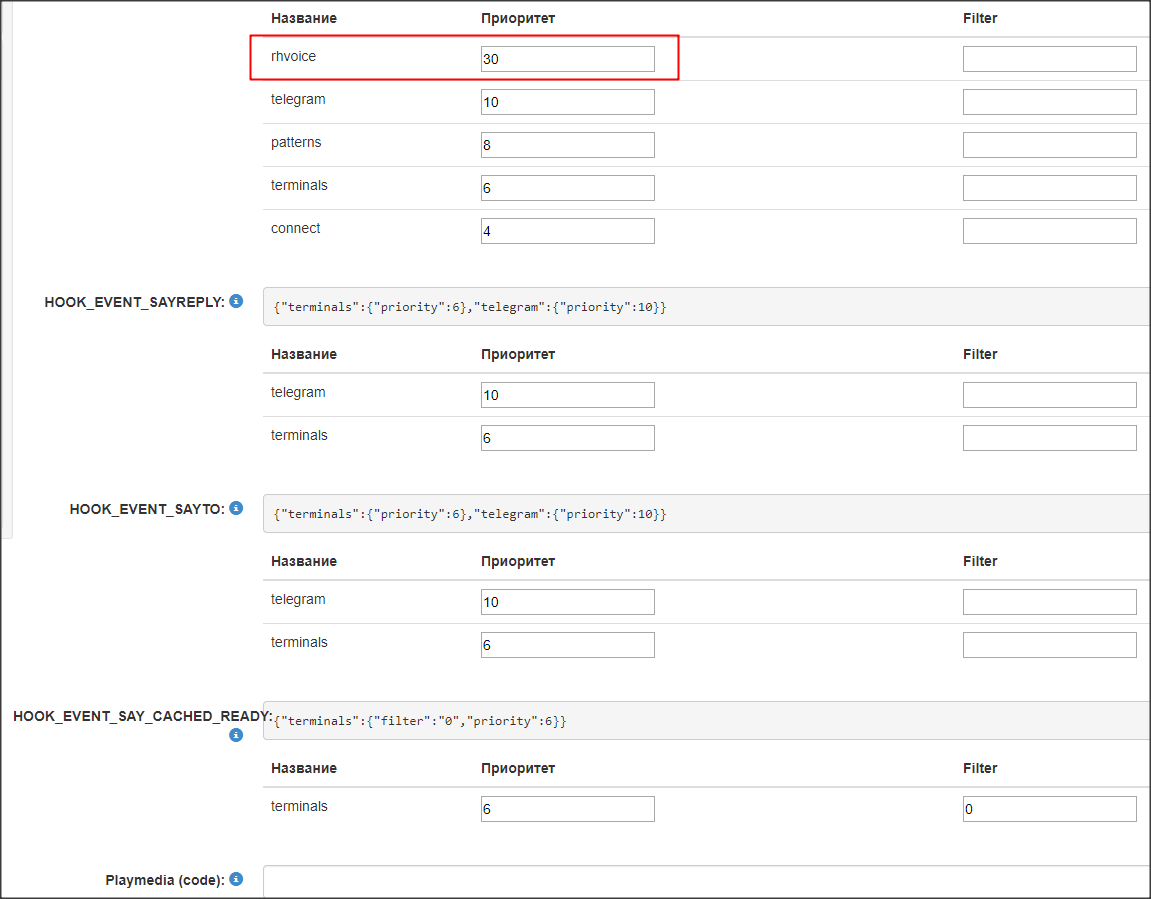
Task: Click the rhvoice Filter input
Action: coord(1049,59)
